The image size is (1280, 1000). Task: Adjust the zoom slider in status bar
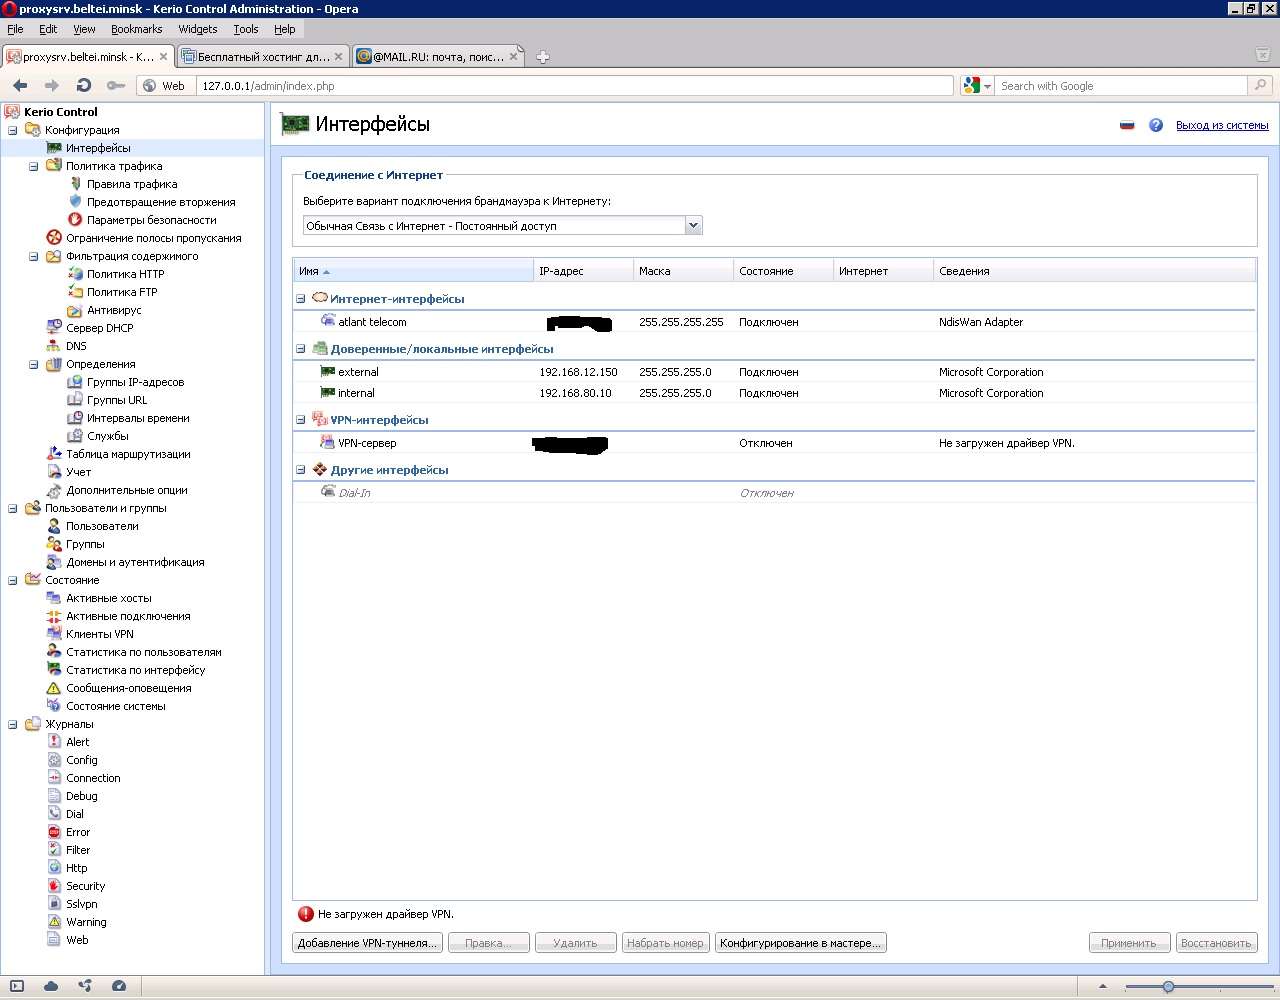pyautogui.click(x=1168, y=987)
